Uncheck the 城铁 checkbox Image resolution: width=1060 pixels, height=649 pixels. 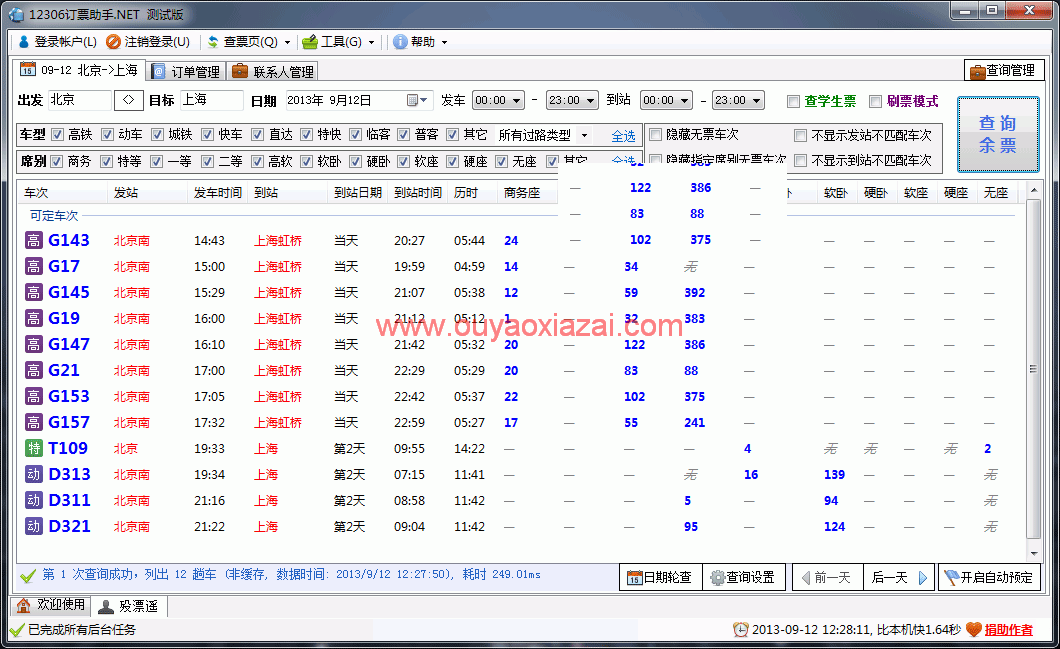[157, 135]
